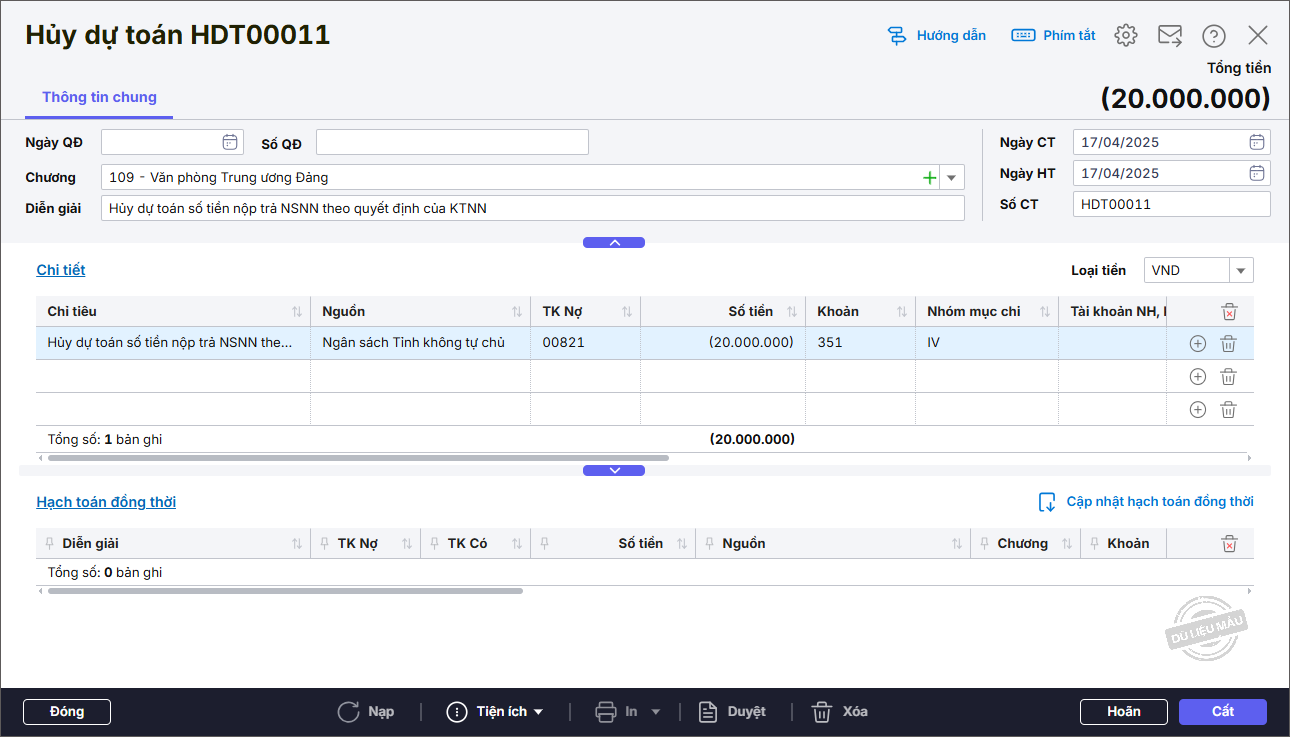Delete the first detail row
The height and width of the screenshot is (737, 1290).
coord(1228,343)
